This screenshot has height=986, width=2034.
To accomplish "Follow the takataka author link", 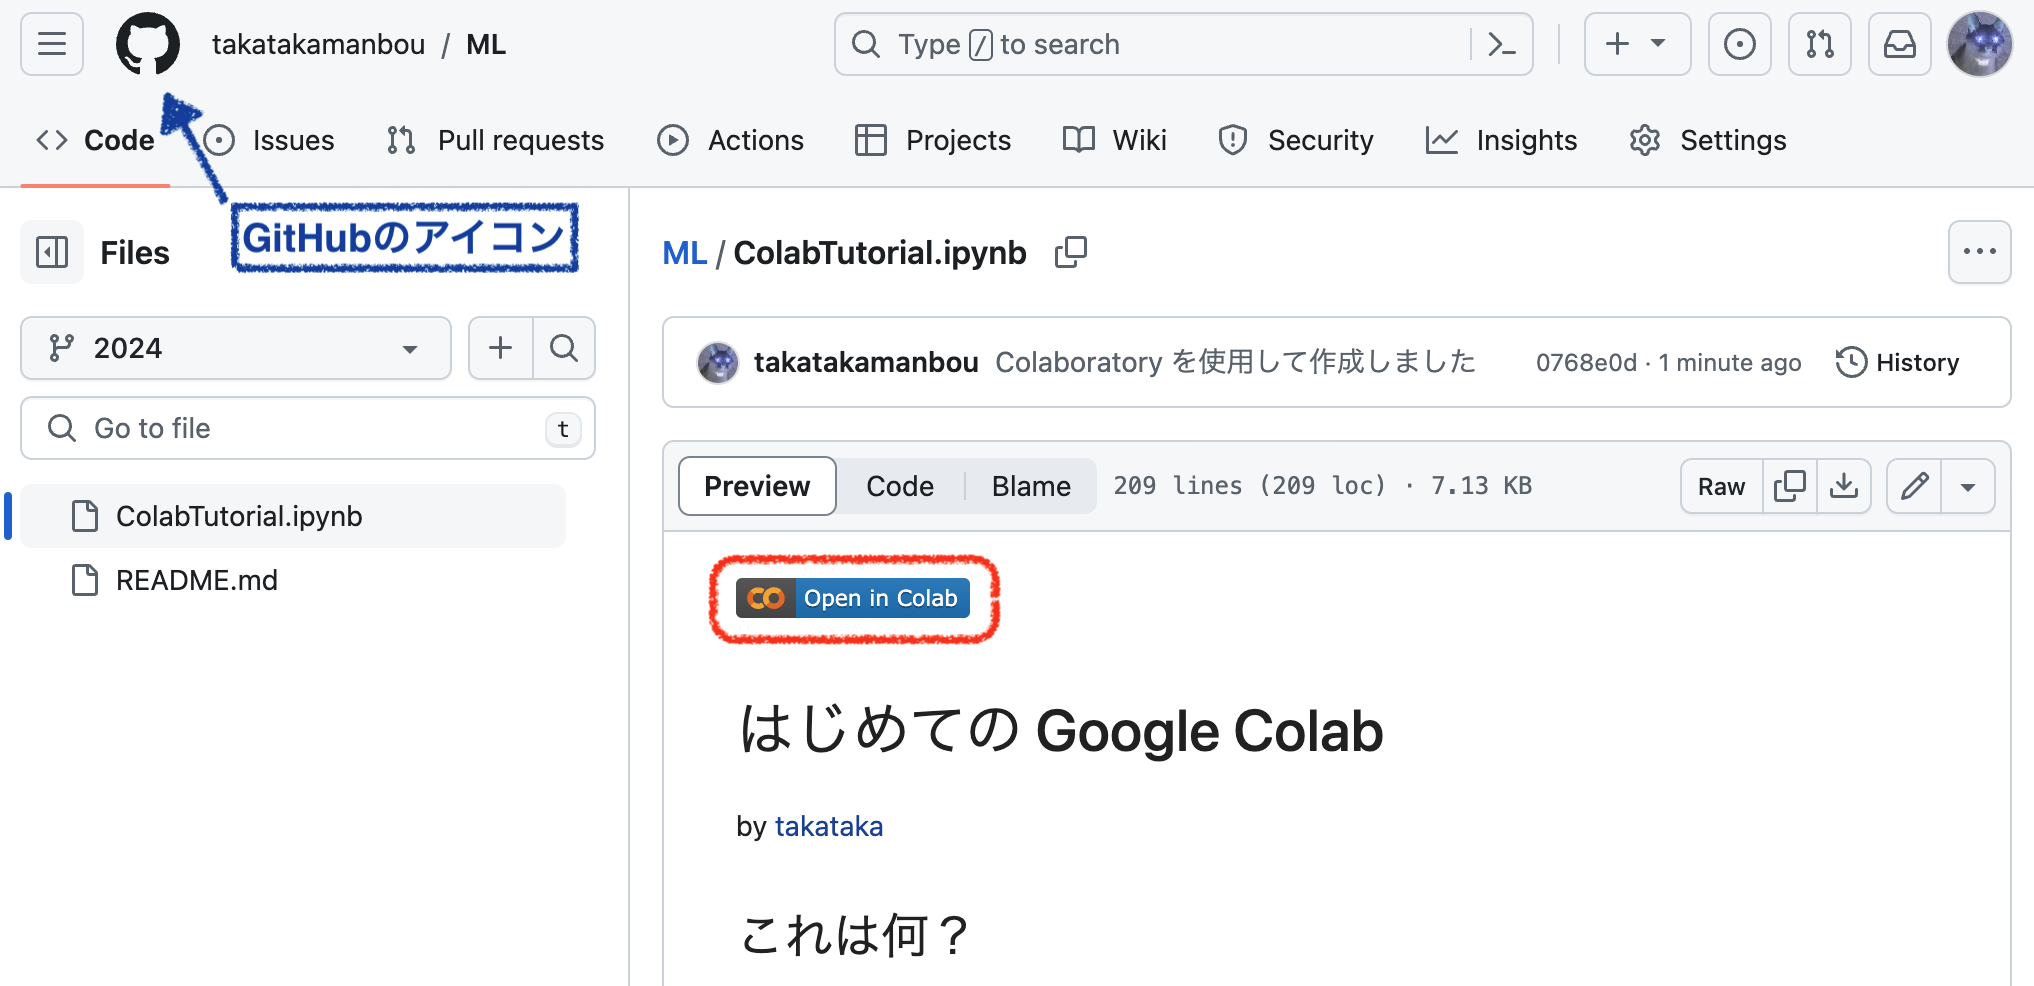I will tap(829, 826).
